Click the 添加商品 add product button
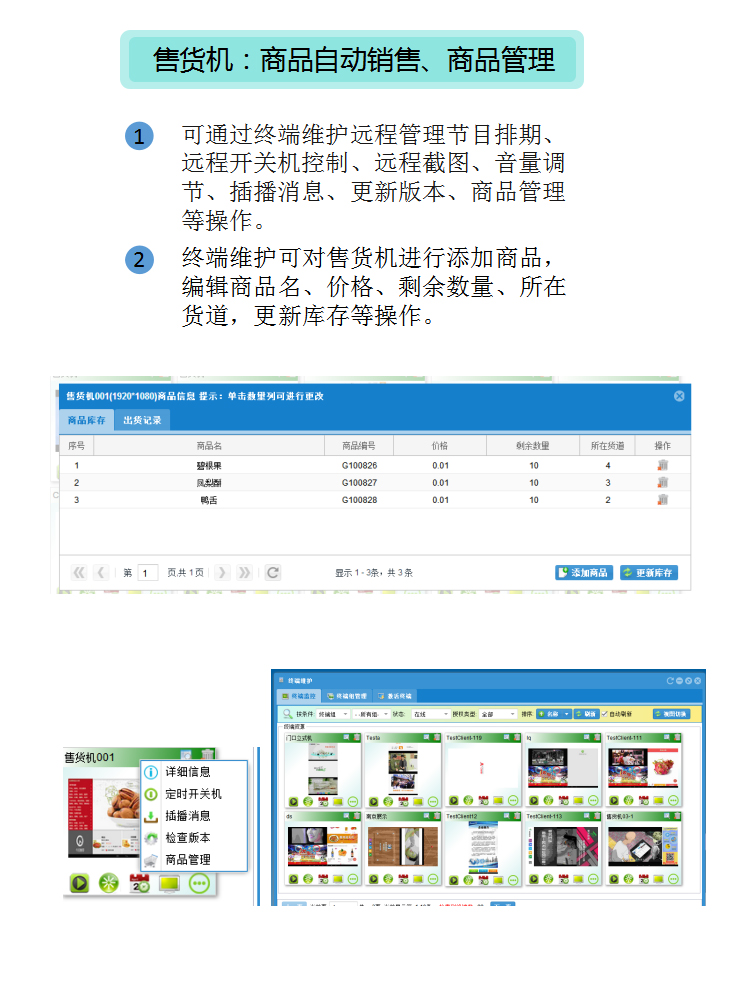 click(x=583, y=573)
